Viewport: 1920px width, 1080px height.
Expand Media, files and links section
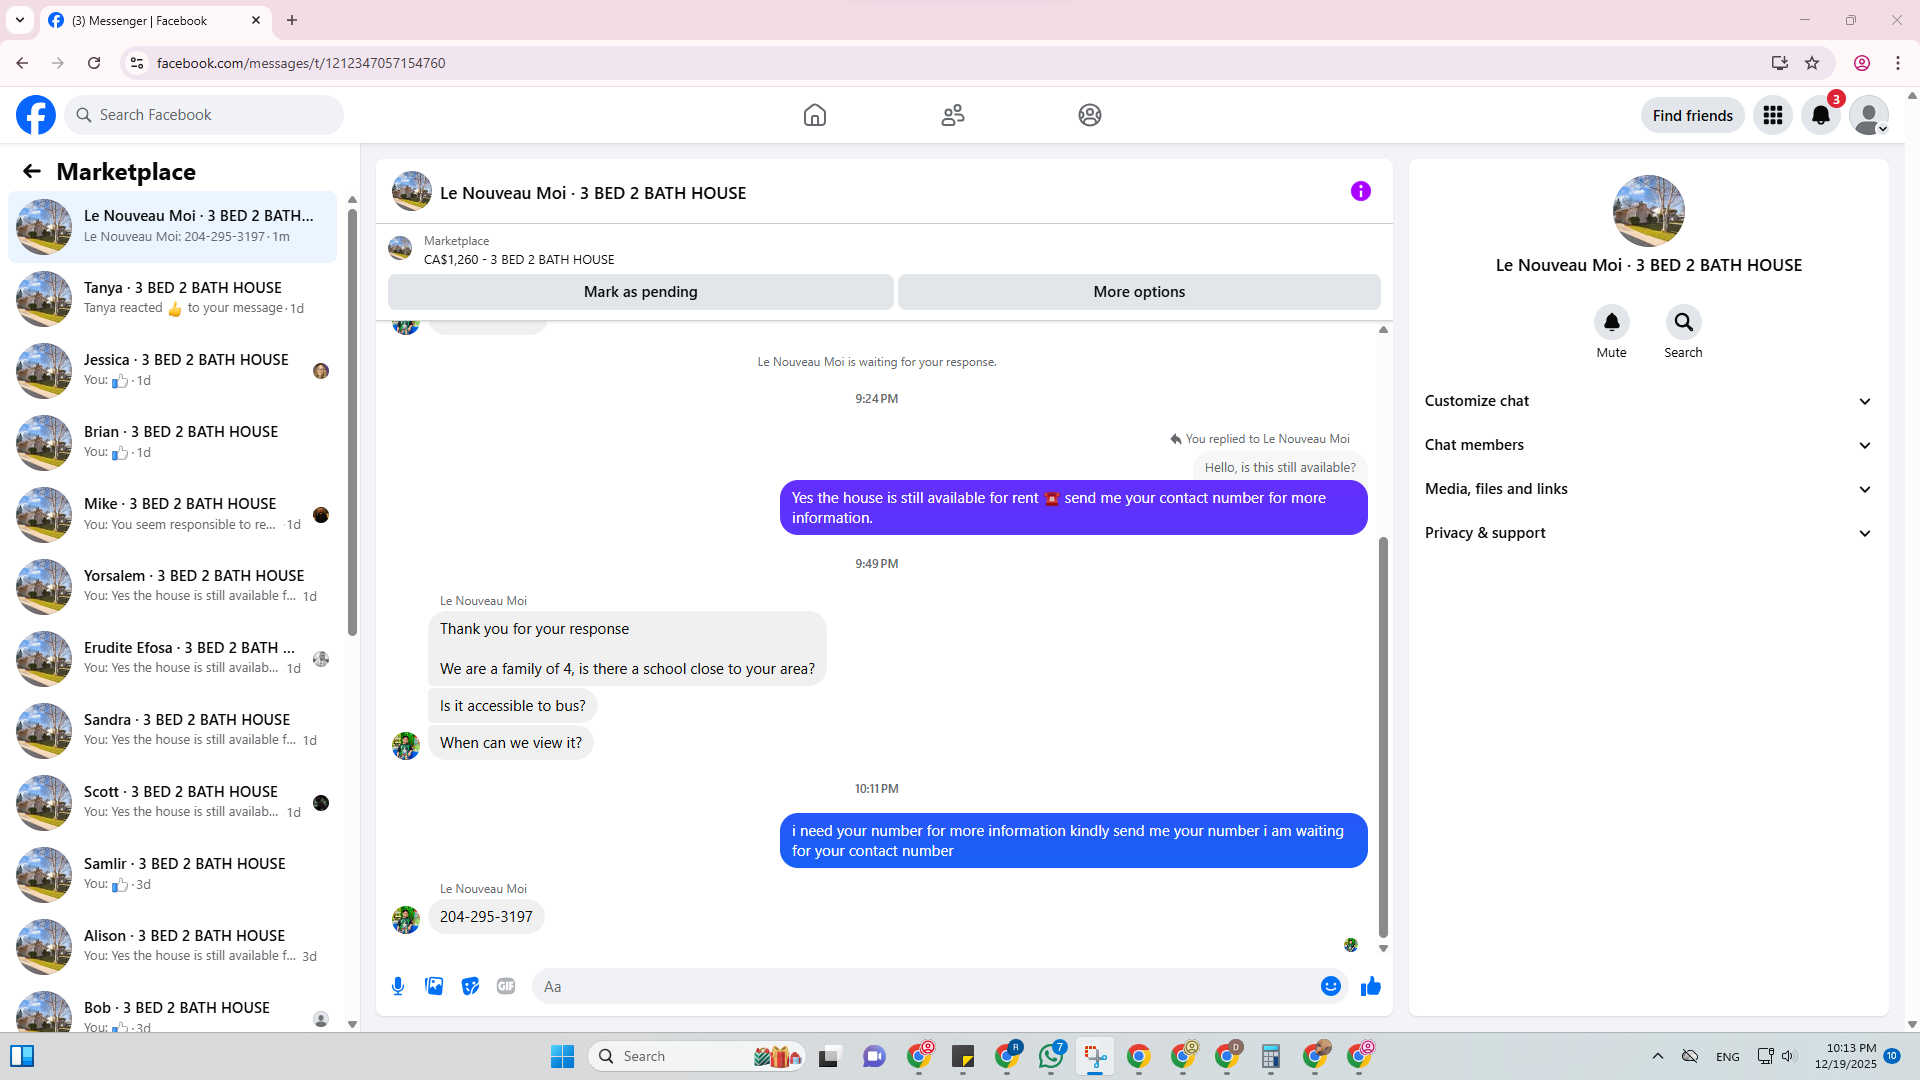coord(1648,489)
